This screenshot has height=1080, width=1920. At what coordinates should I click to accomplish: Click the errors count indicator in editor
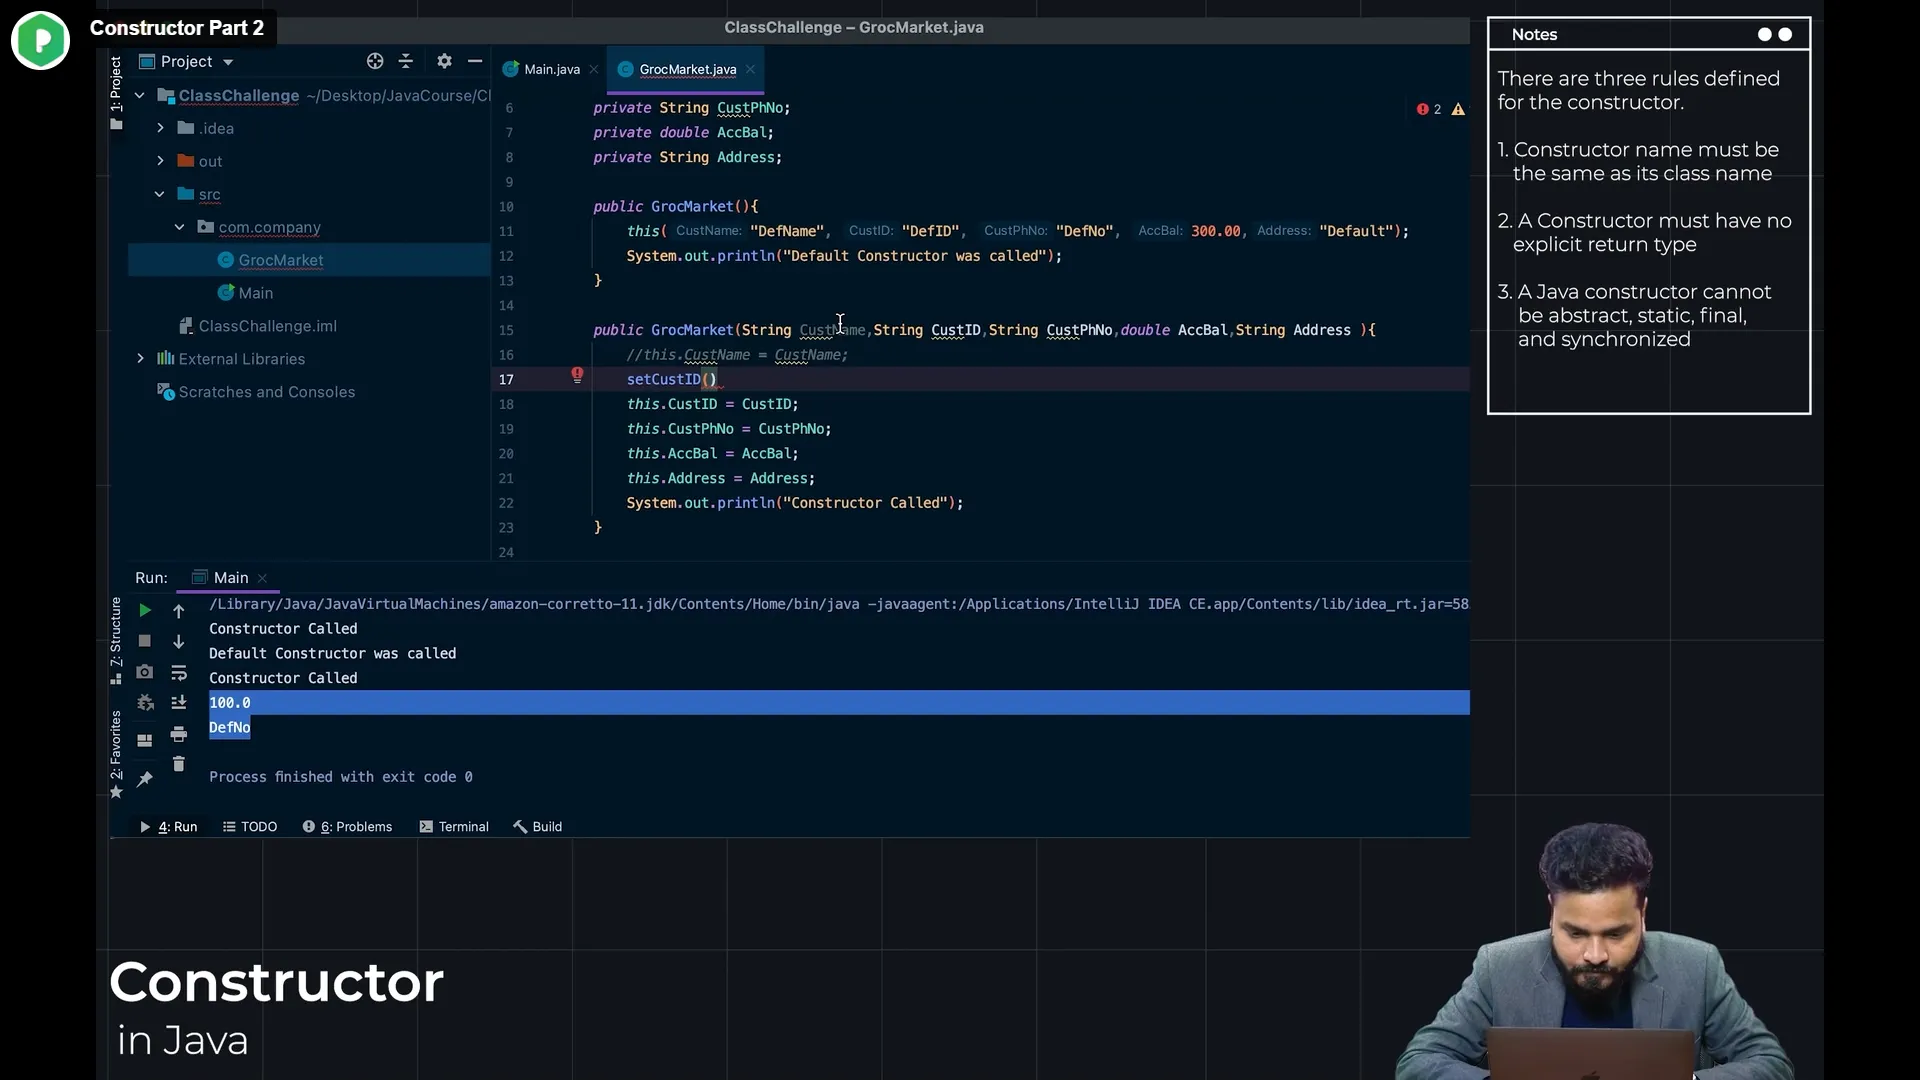point(1429,109)
